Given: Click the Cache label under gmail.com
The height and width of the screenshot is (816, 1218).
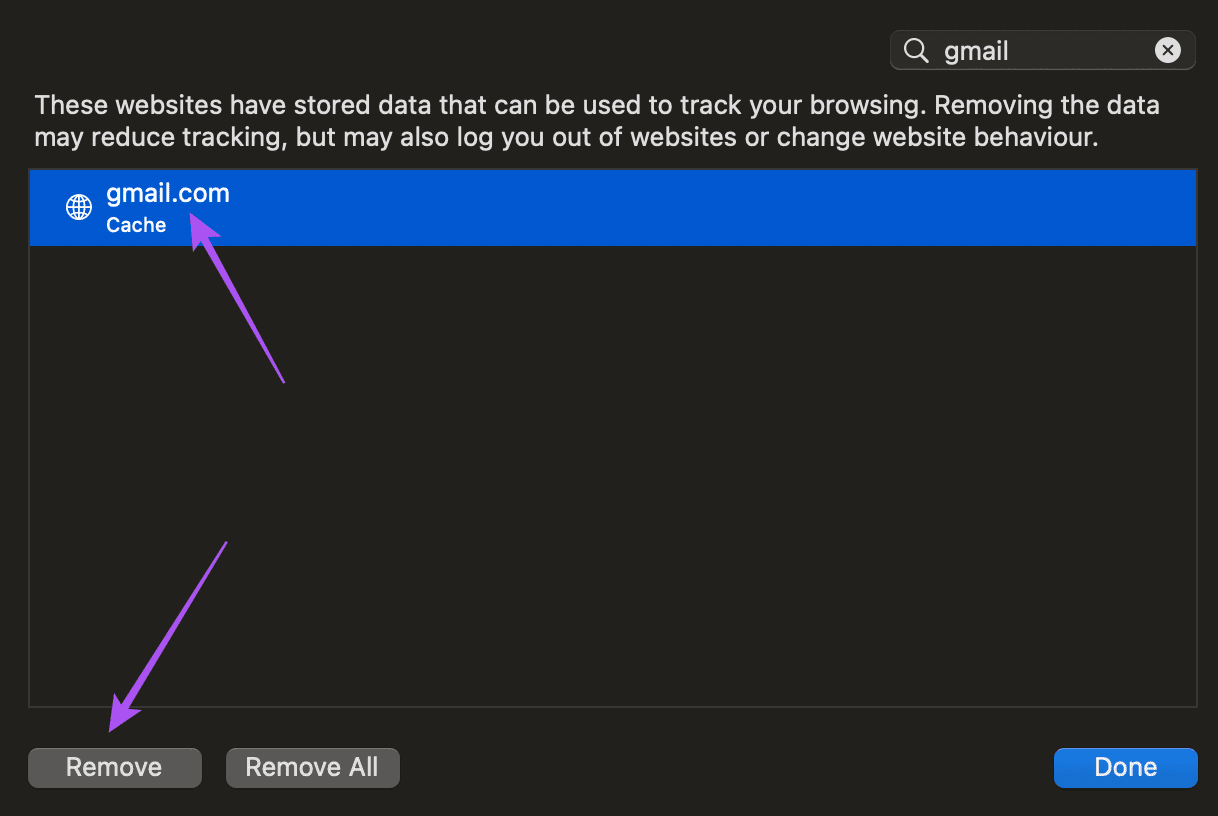Looking at the screenshot, I should click(136, 225).
